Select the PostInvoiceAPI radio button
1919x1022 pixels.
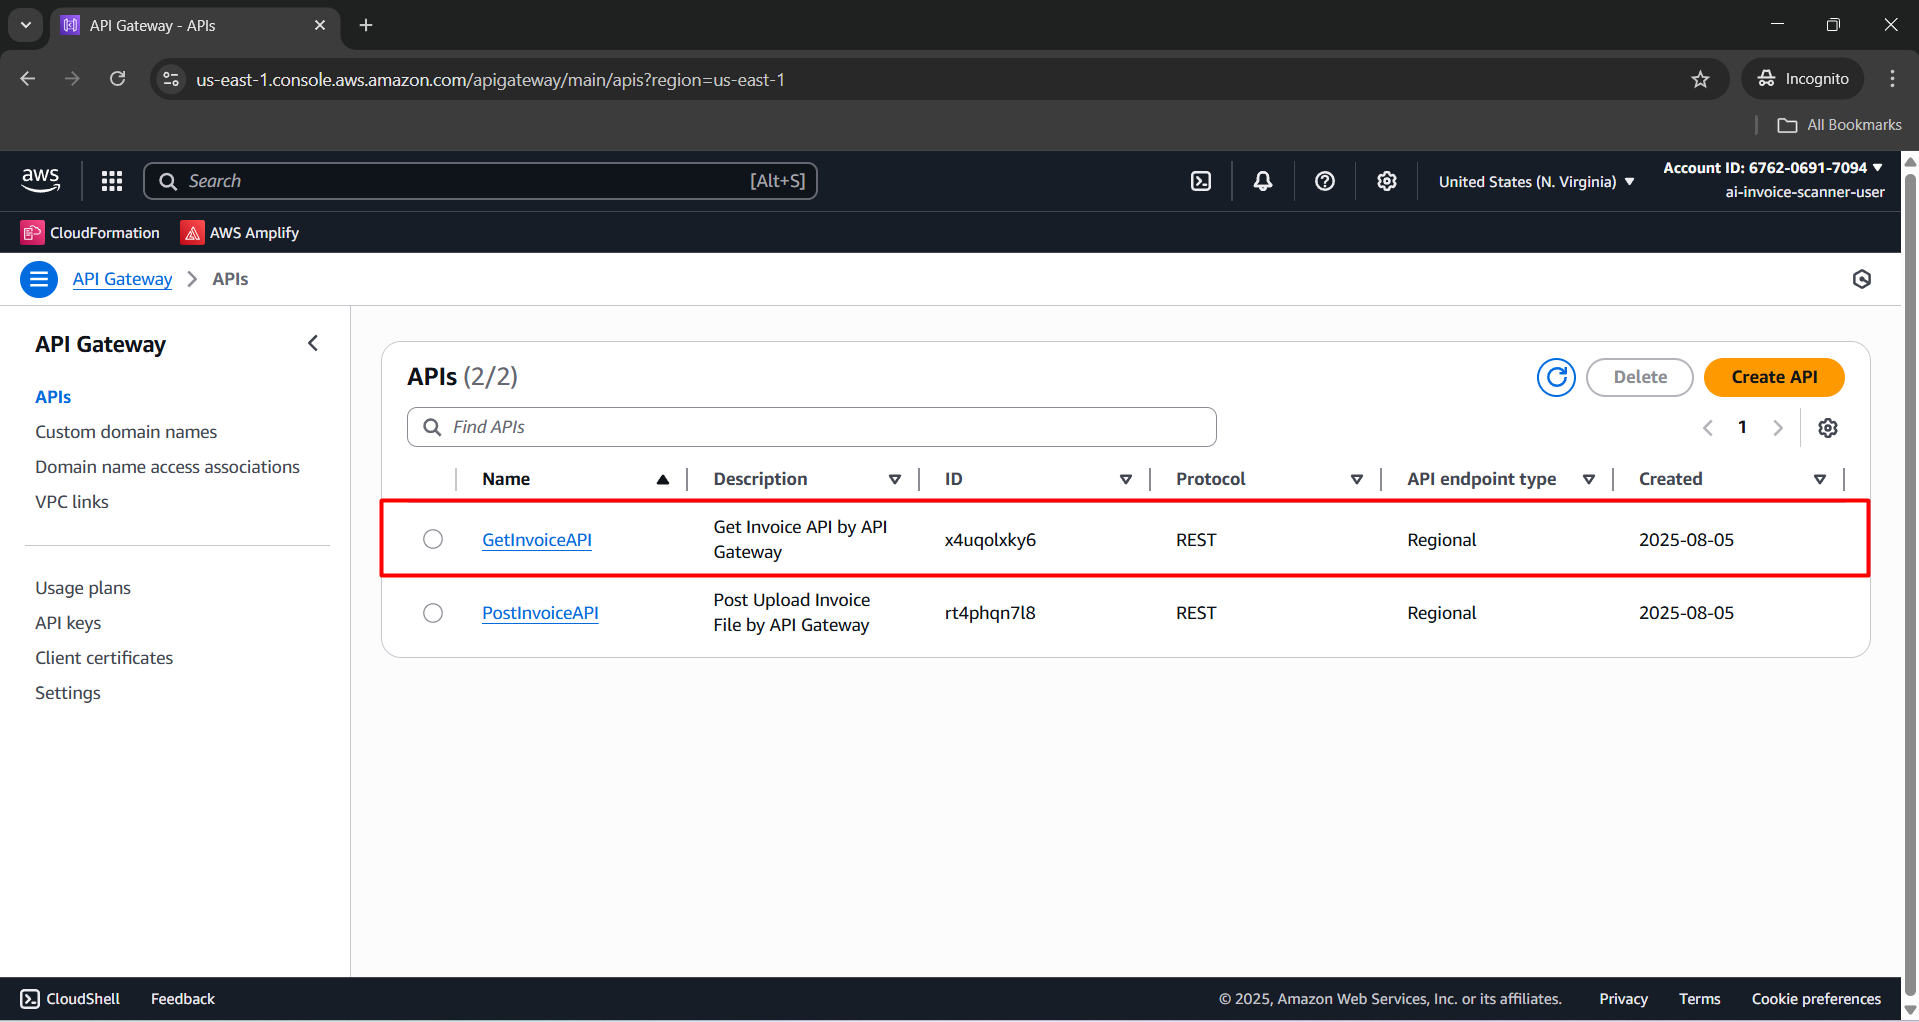click(x=432, y=612)
